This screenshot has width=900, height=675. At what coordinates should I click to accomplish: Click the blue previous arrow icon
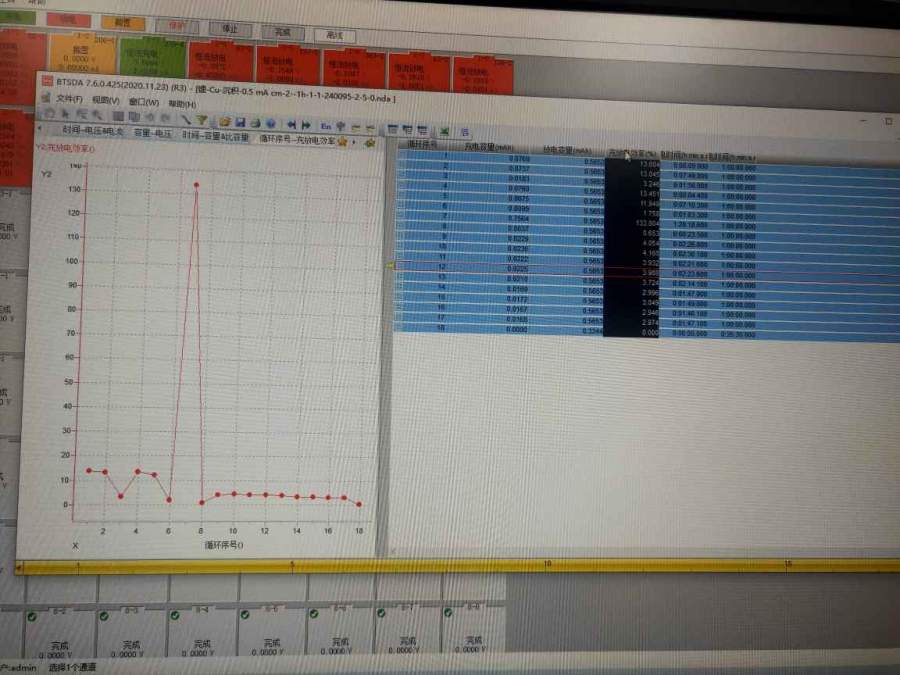291,123
